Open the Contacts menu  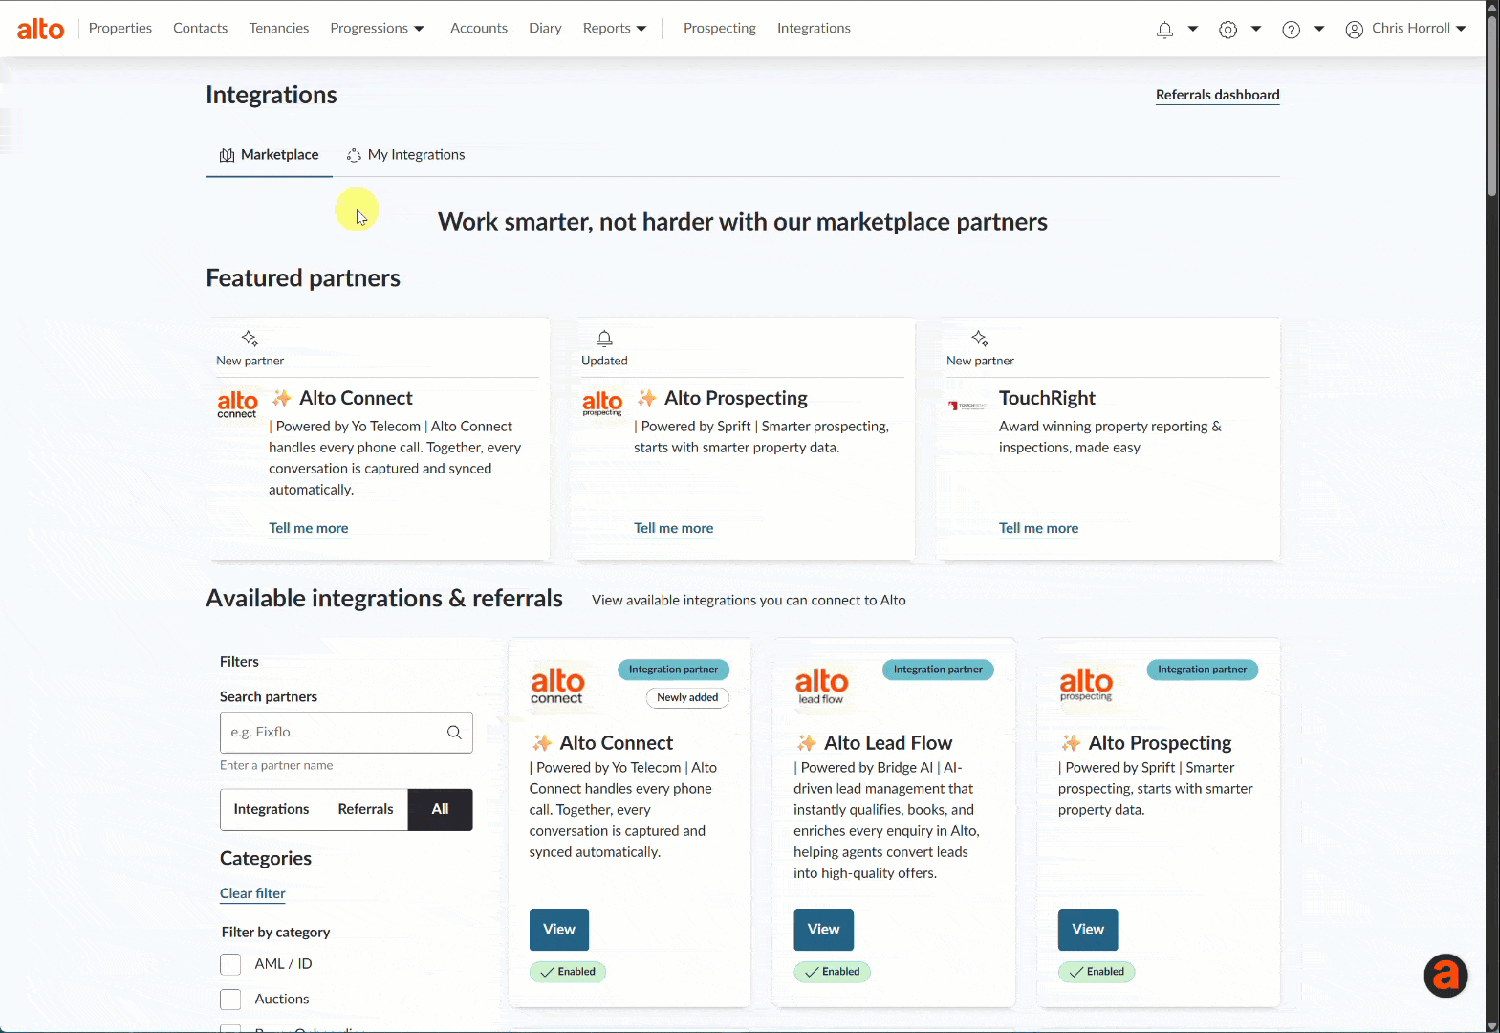(x=200, y=29)
